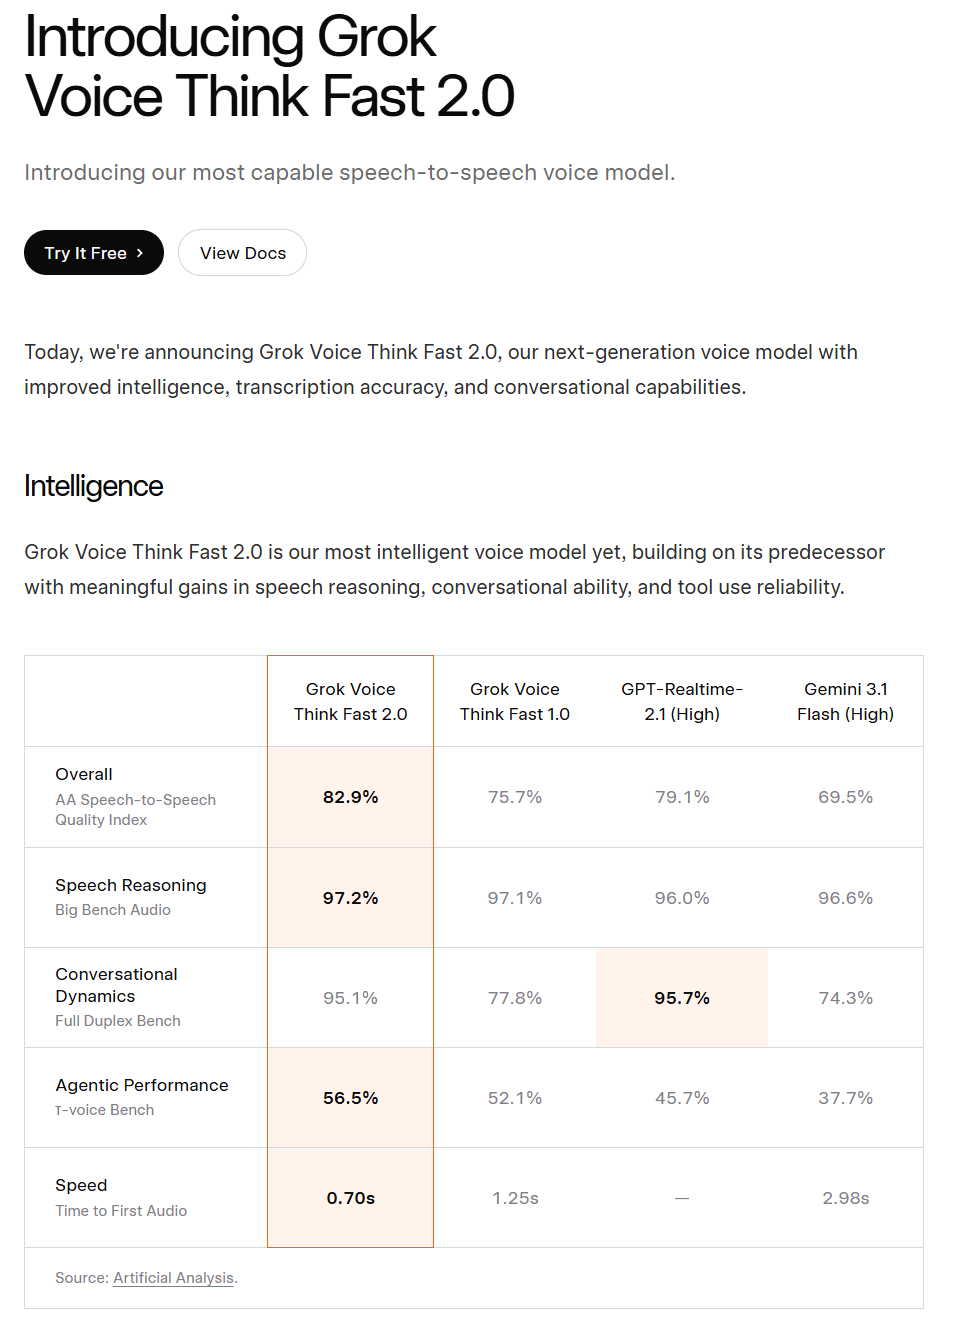Click the GPT-Realtime-2.1 (High) column header

pos(682,701)
